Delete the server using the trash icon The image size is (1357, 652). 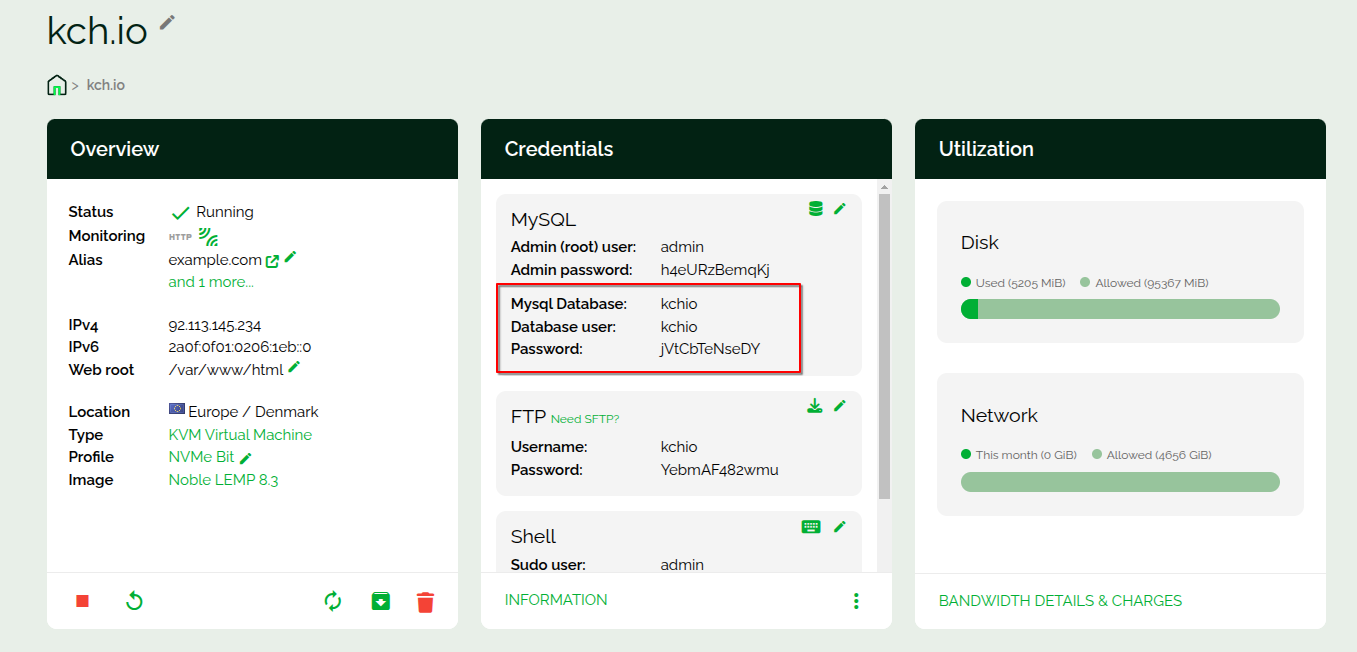(x=425, y=602)
